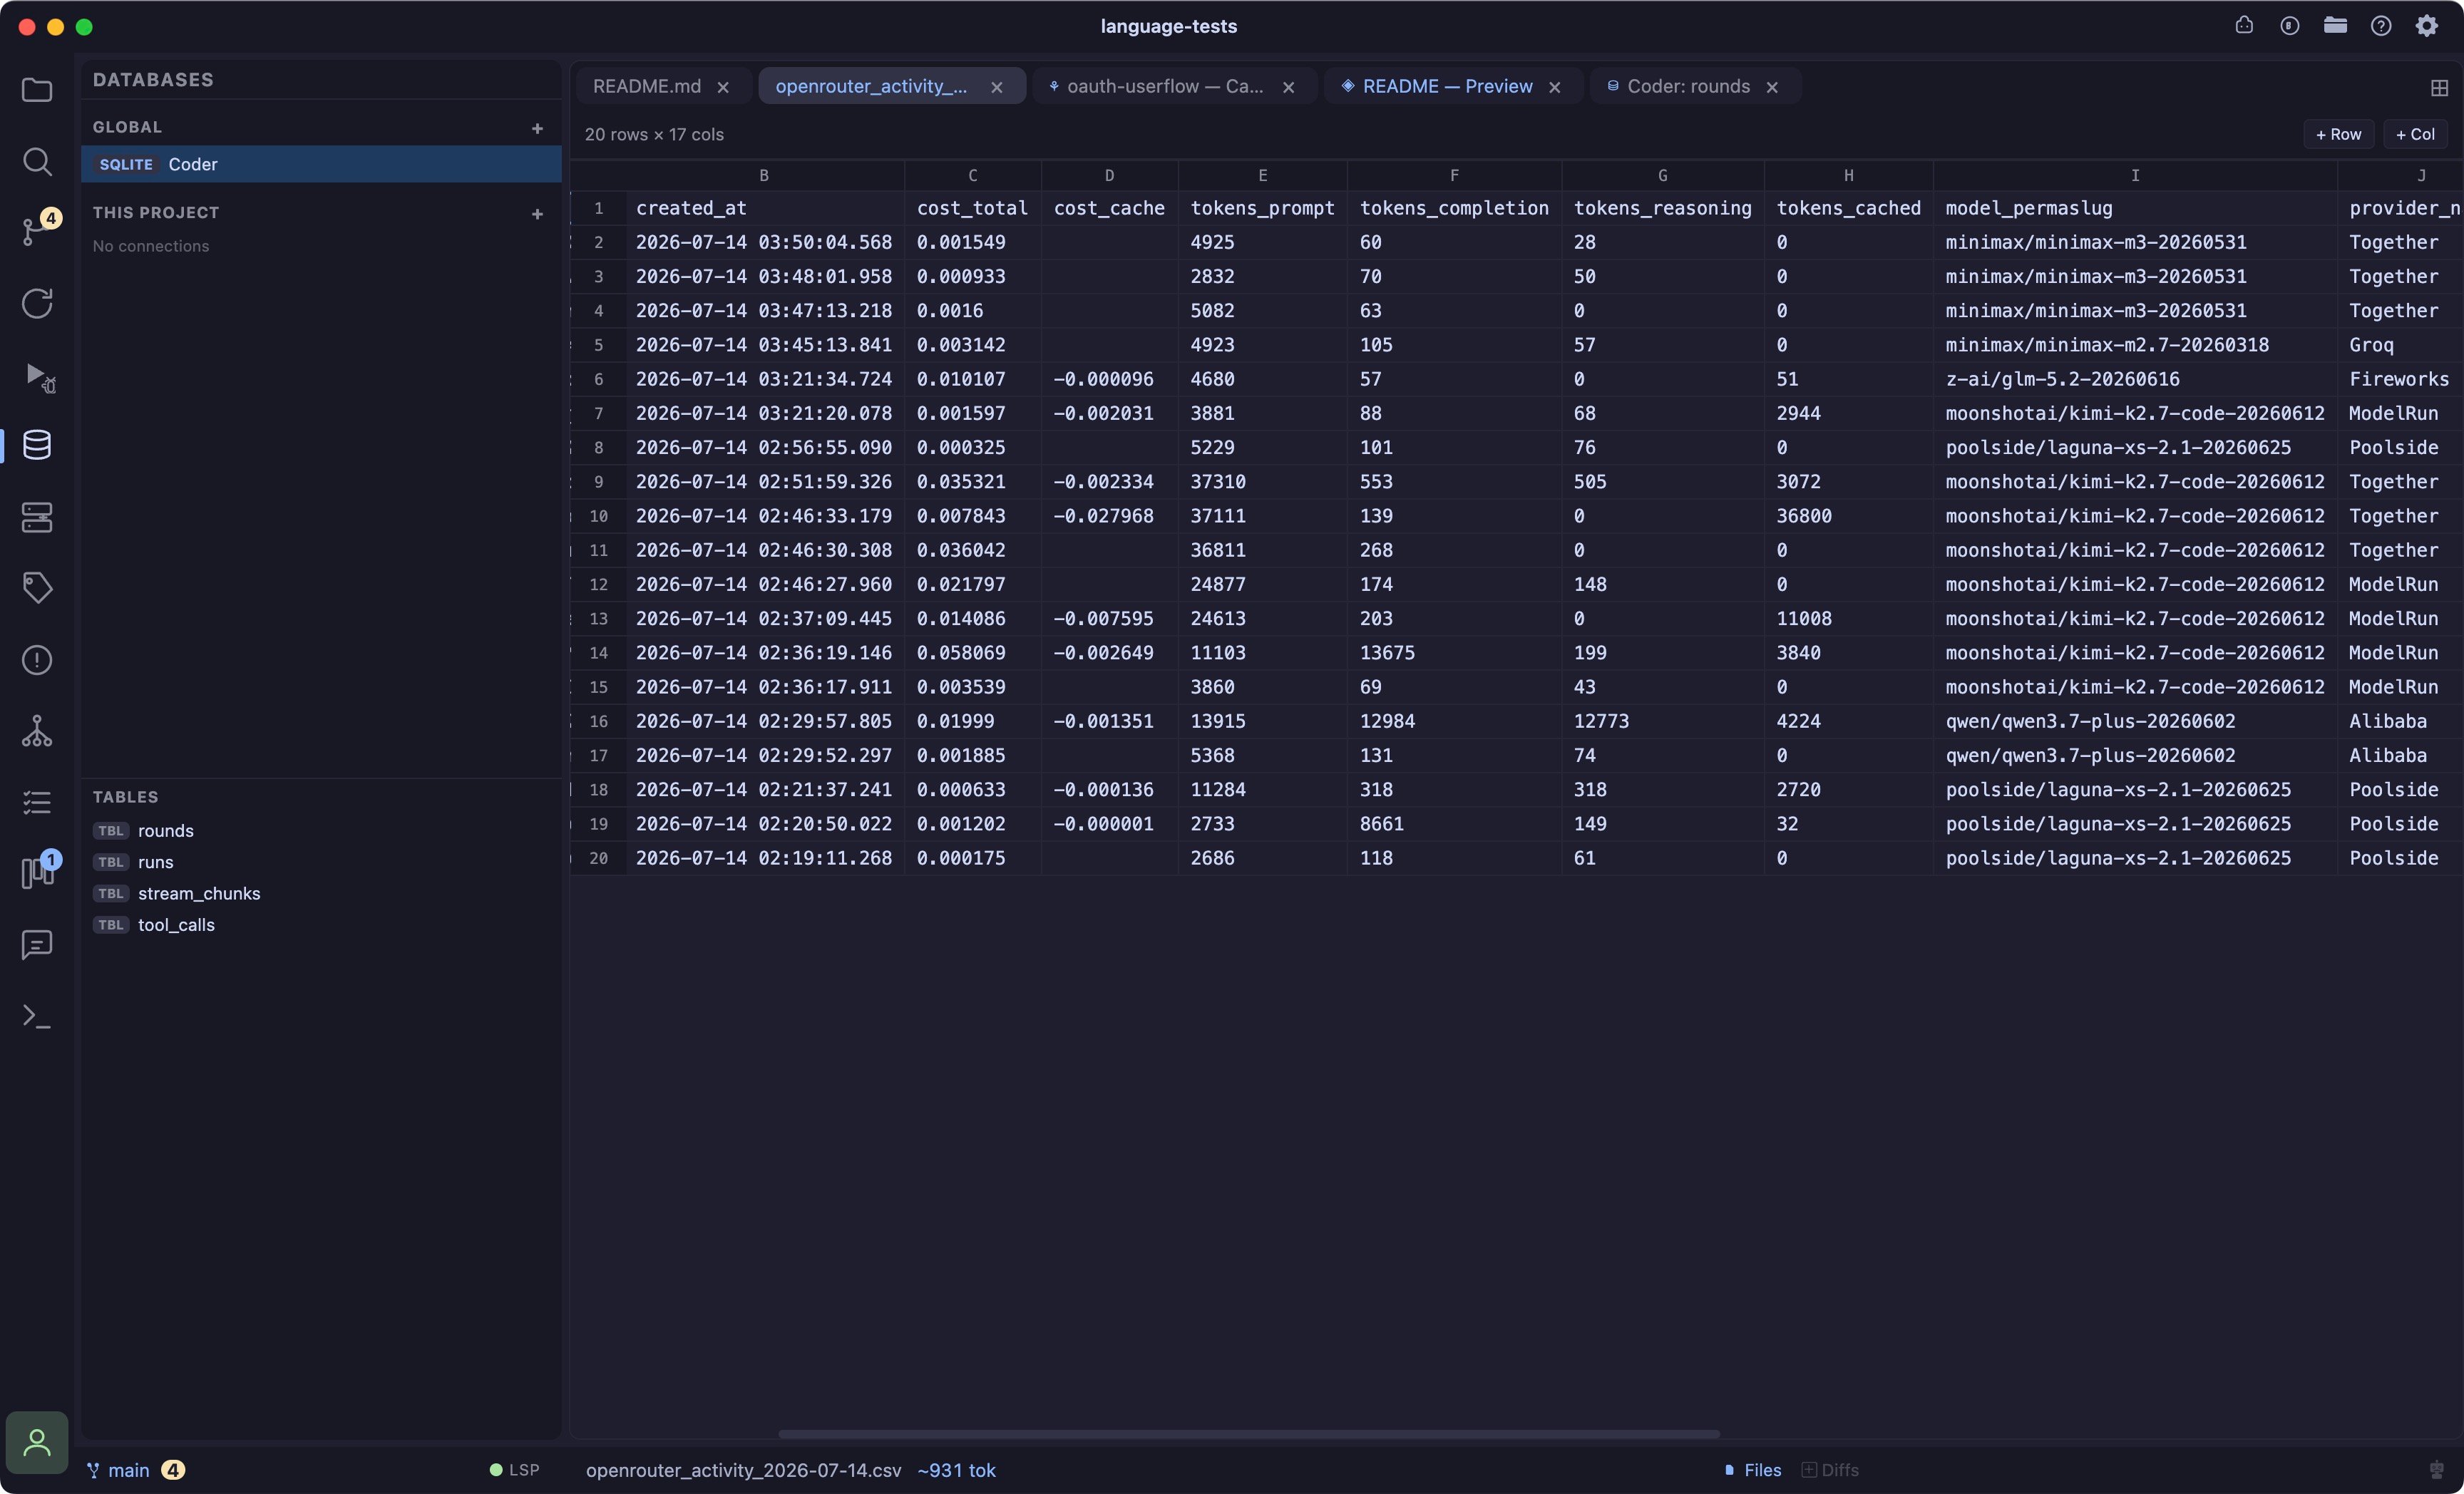The image size is (2464, 1494).
Task: Switch to Coder: rounds tab
Action: (x=1688, y=86)
